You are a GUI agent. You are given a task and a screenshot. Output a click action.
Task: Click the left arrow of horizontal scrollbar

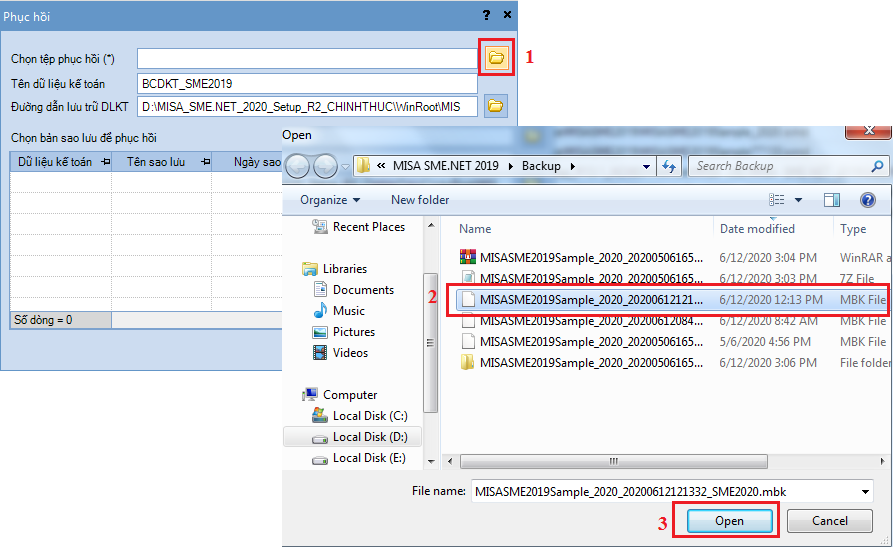point(450,461)
